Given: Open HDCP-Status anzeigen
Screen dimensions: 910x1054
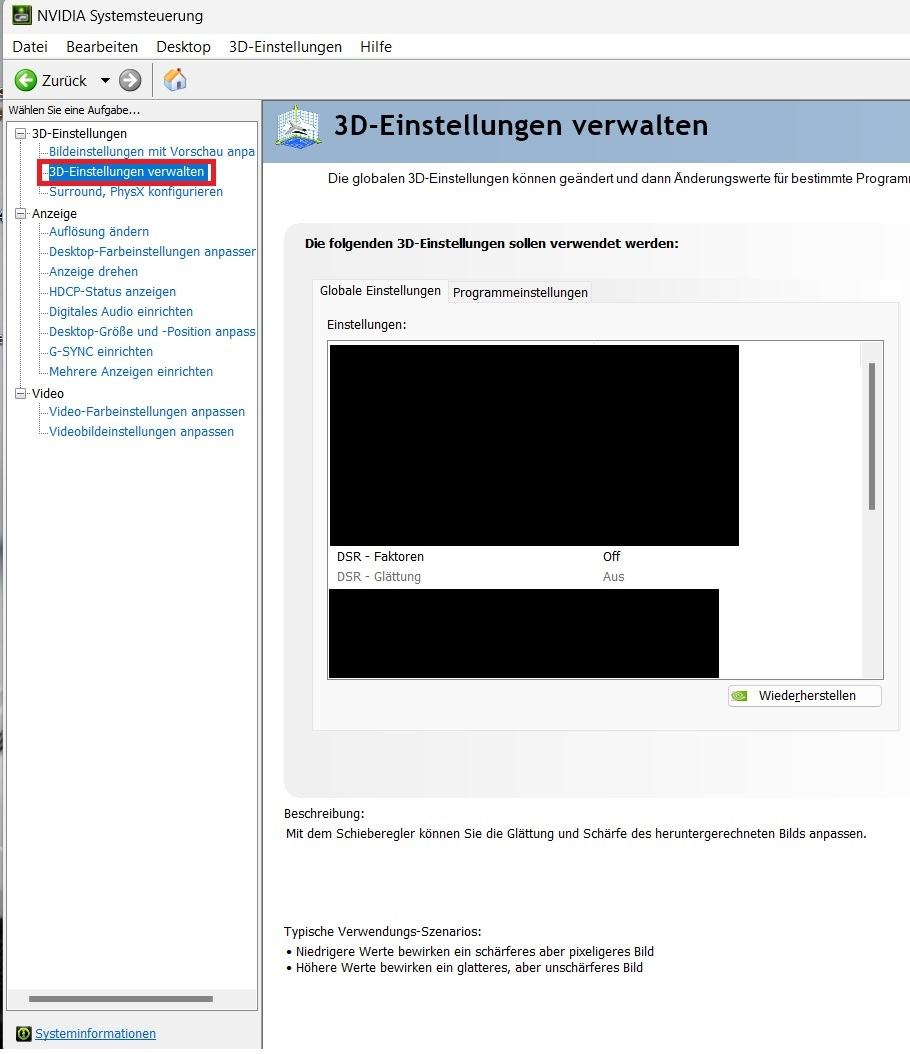Looking at the screenshot, I should (x=112, y=292).
